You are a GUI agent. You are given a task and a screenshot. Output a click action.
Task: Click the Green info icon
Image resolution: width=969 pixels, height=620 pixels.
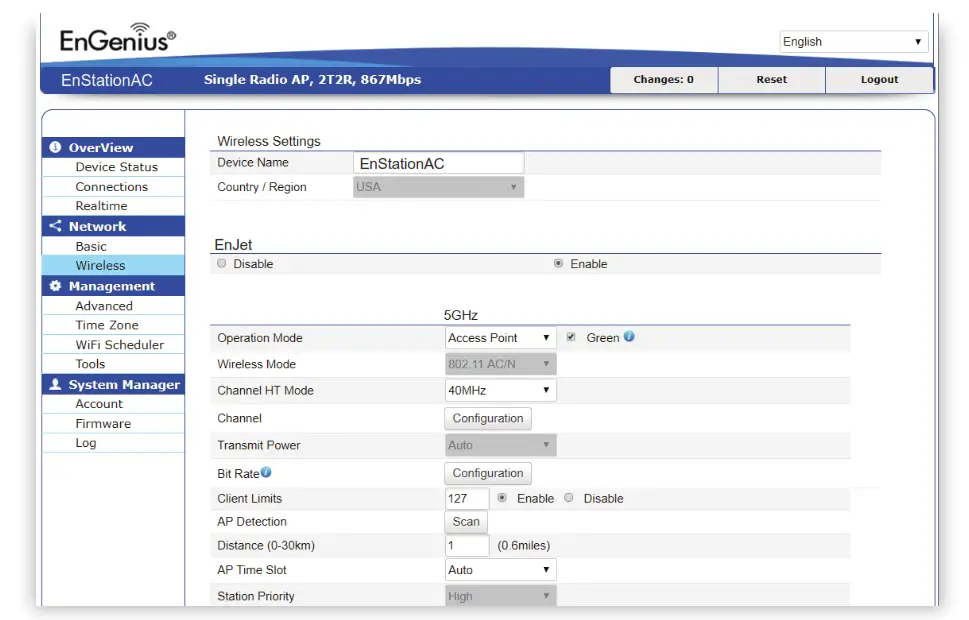(x=629, y=337)
